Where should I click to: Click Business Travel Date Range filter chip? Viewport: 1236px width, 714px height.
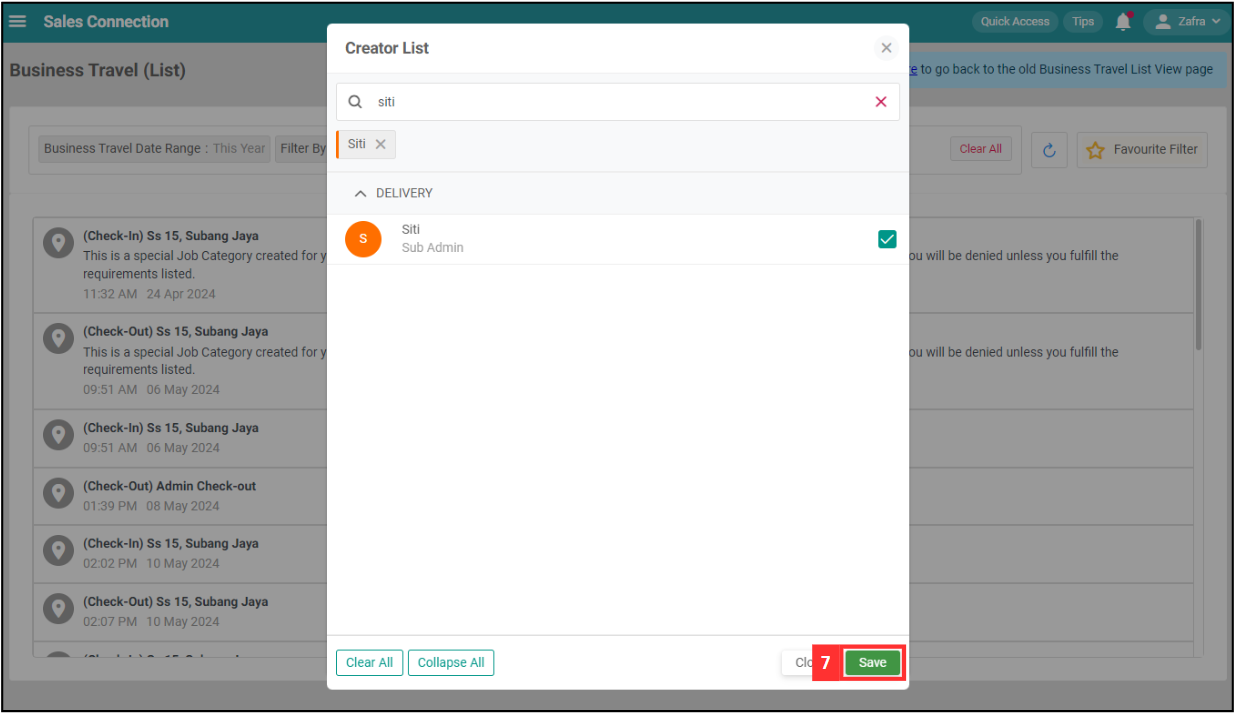click(x=155, y=148)
